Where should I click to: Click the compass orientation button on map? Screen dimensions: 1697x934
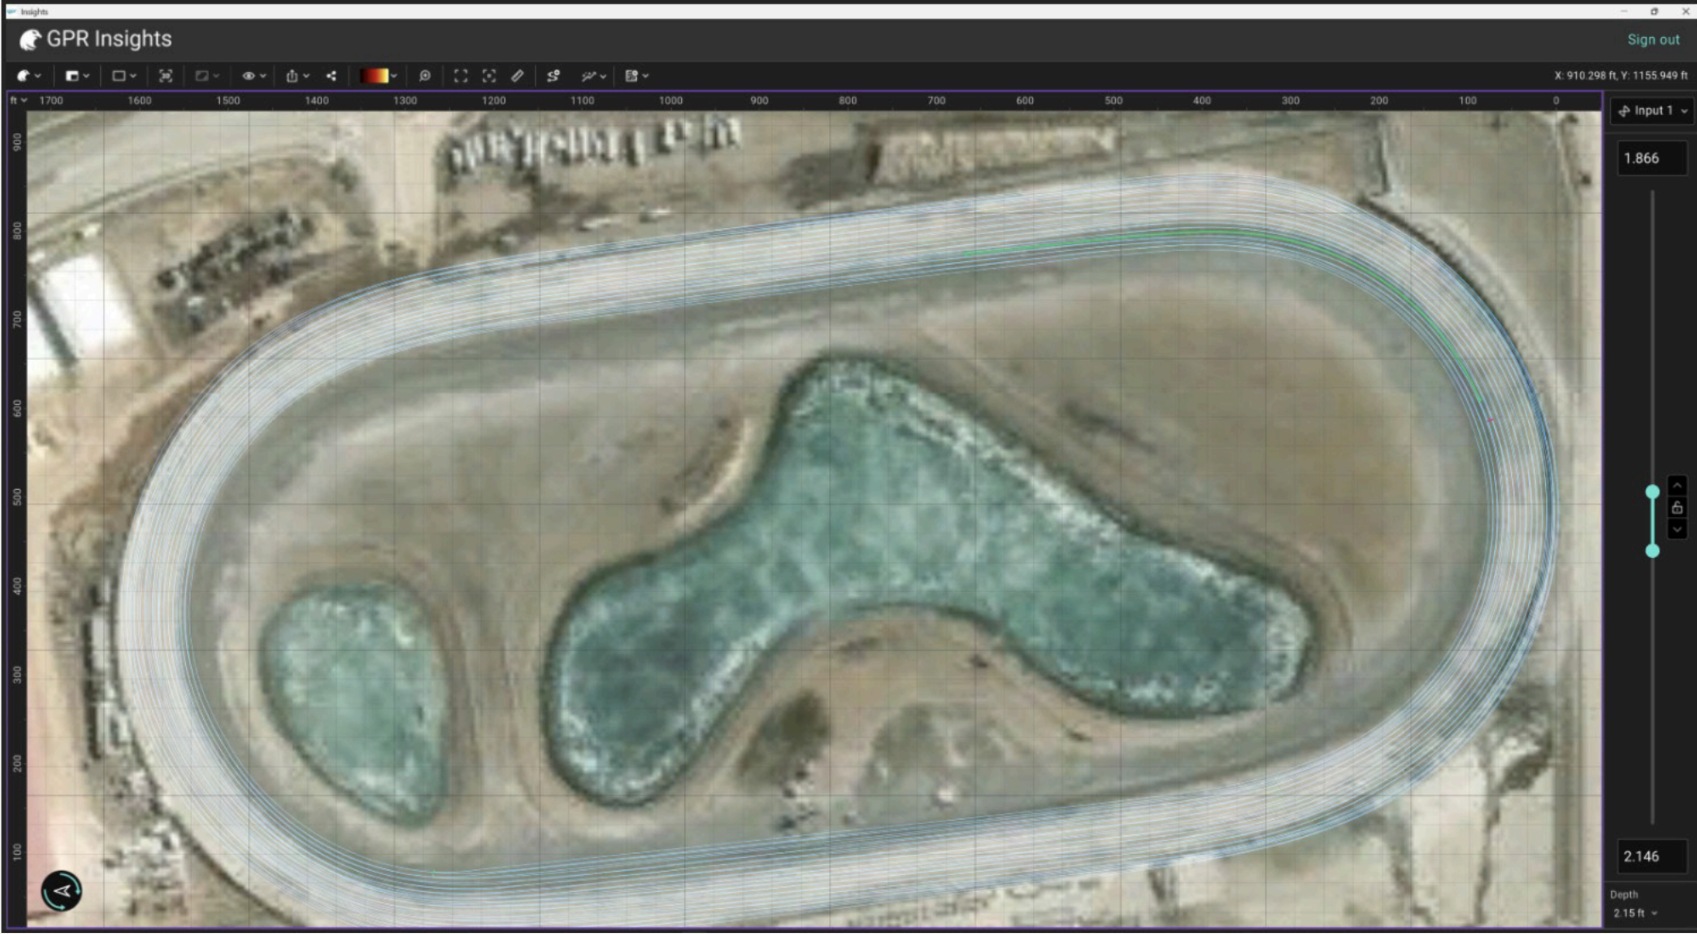click(61, 890)
